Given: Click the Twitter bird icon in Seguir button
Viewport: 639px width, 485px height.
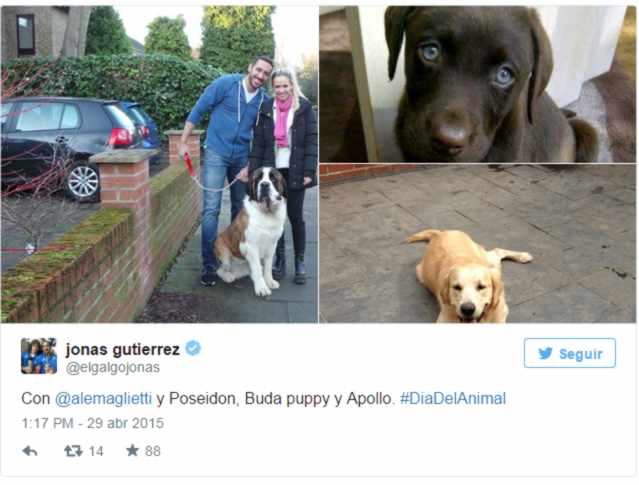Looking at the screenshot, I should 545,353.
